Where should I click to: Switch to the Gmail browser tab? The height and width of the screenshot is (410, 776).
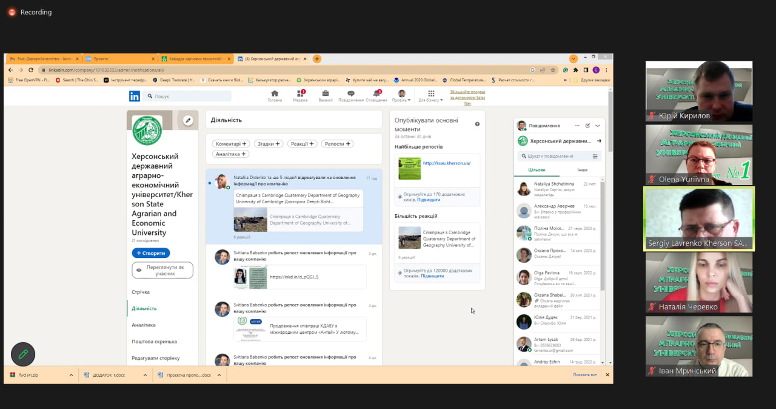[x=44, y=59]
